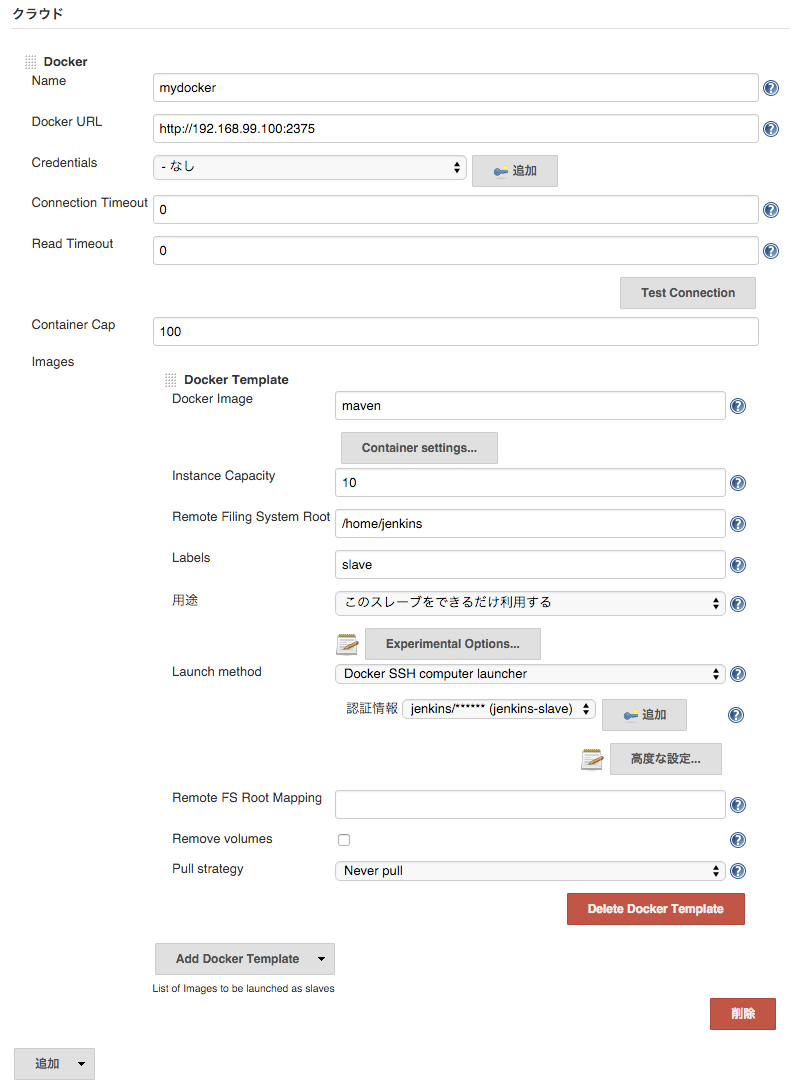This screenshot has height=1089, width=805.
Task: Click the Test Connection button
Action: (x=687, y=292)
